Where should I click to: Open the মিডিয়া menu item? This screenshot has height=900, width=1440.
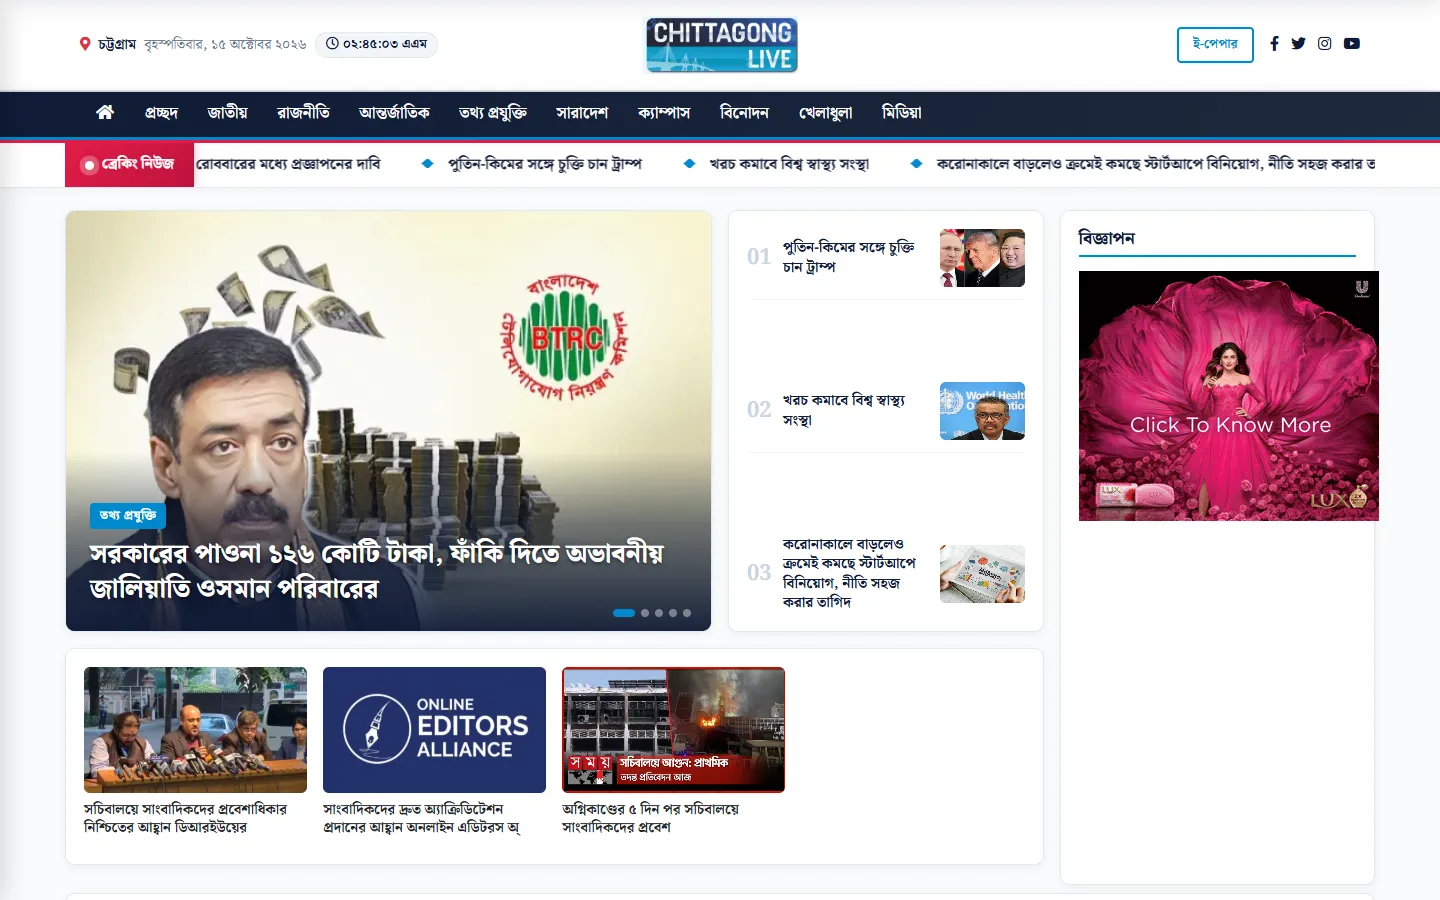pyautogui.click(x=901, y=113)
